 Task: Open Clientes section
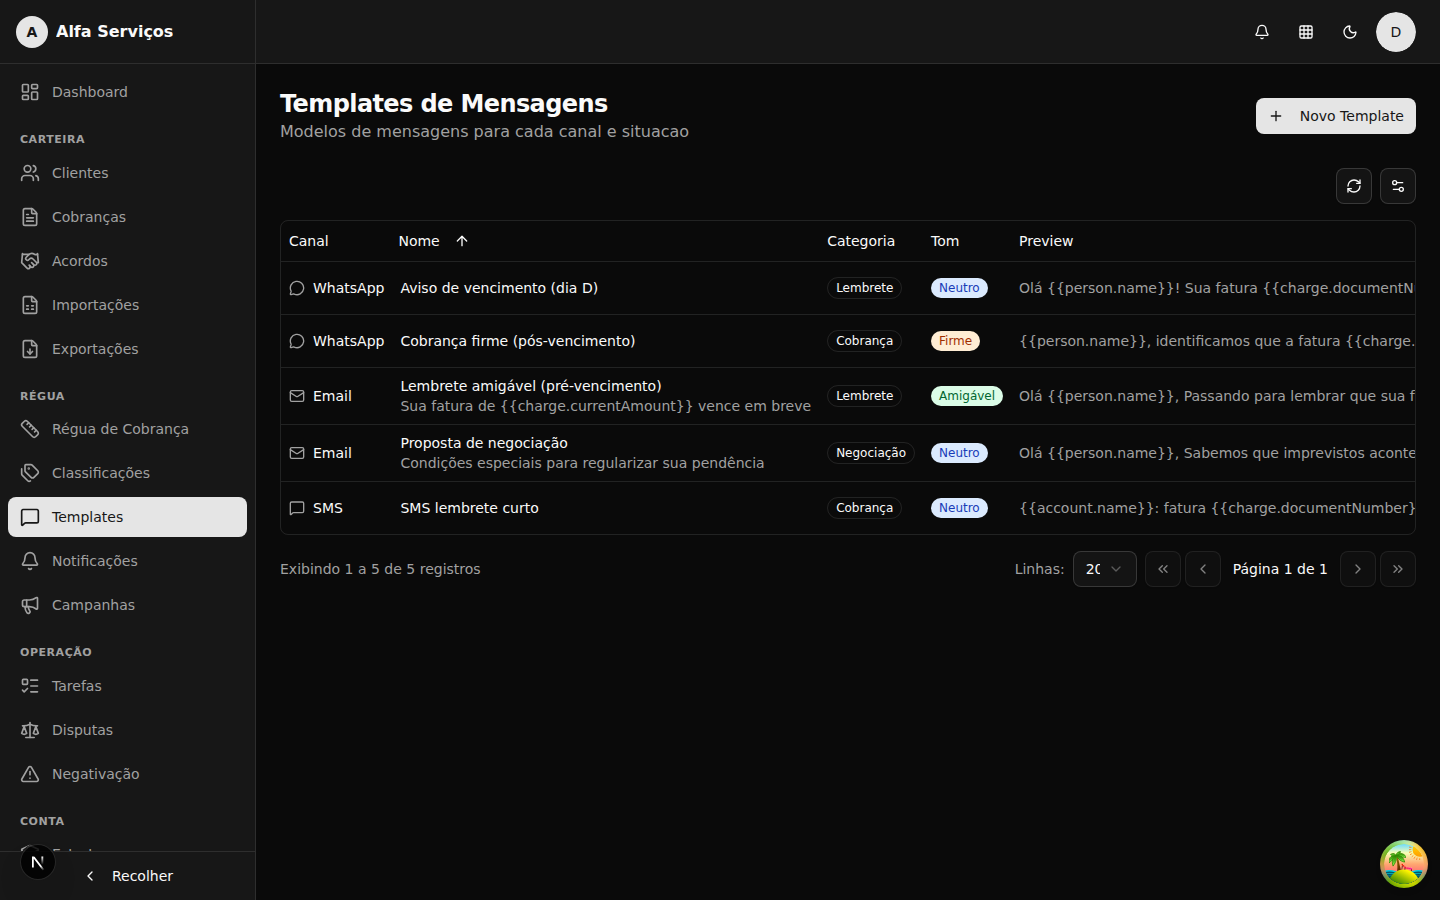[127, 173]
